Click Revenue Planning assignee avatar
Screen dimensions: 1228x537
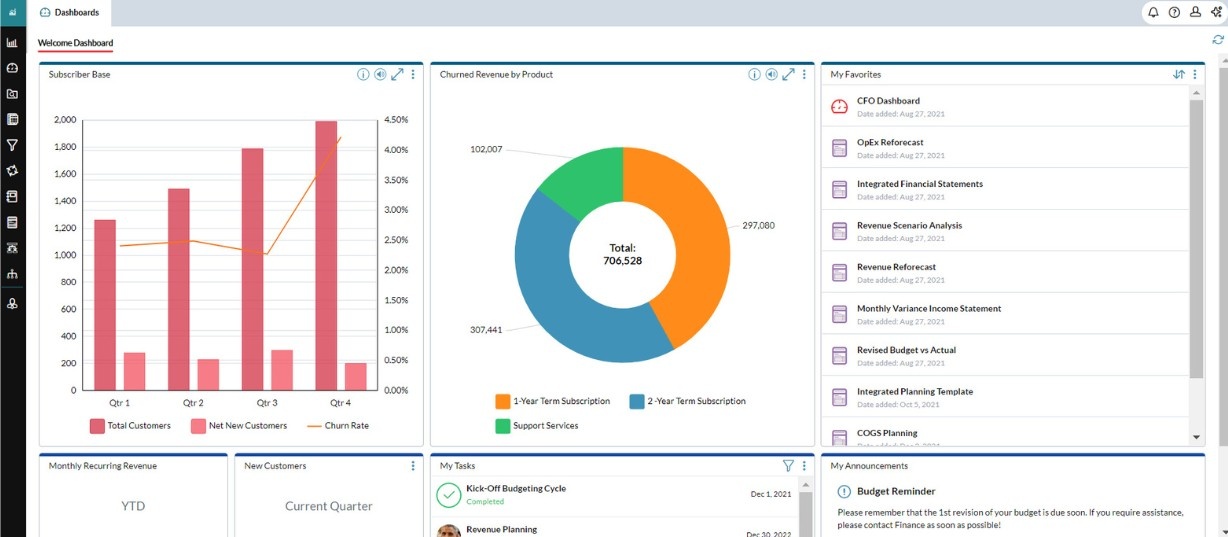pos(448,531)
